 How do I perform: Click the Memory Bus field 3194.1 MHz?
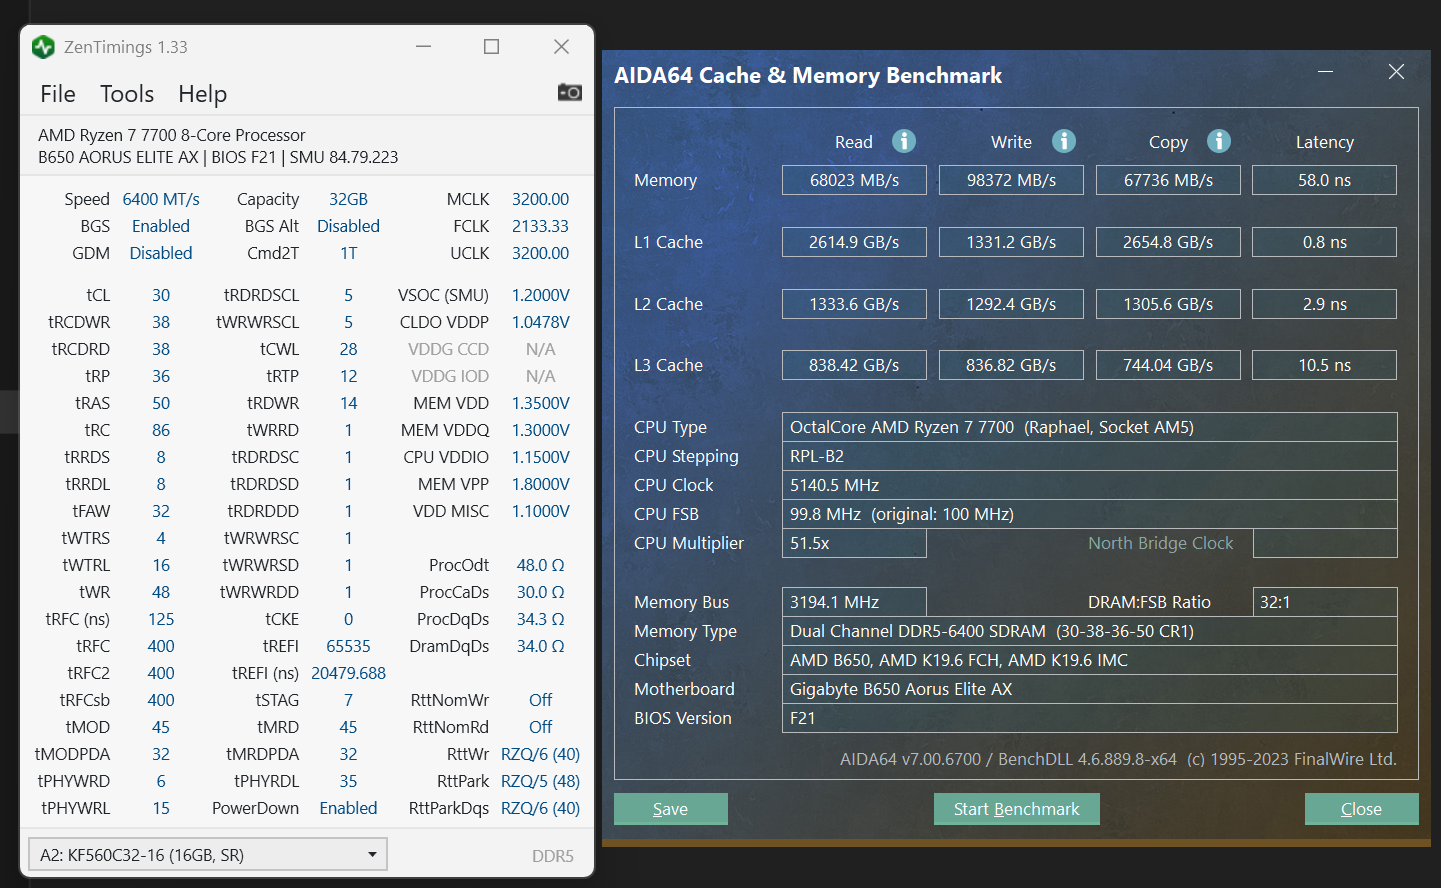[854, 602]
